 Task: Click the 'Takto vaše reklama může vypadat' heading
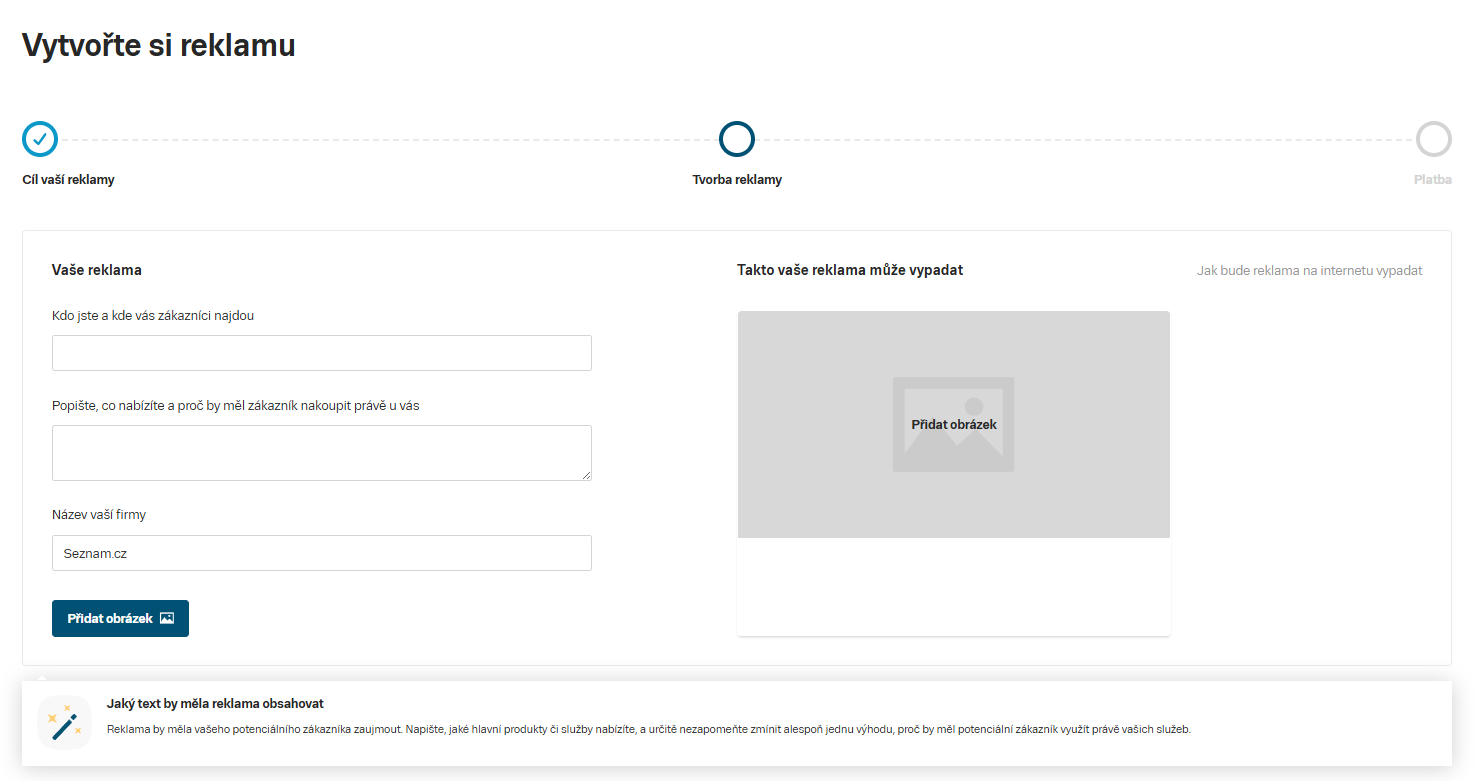coord(850,270)
